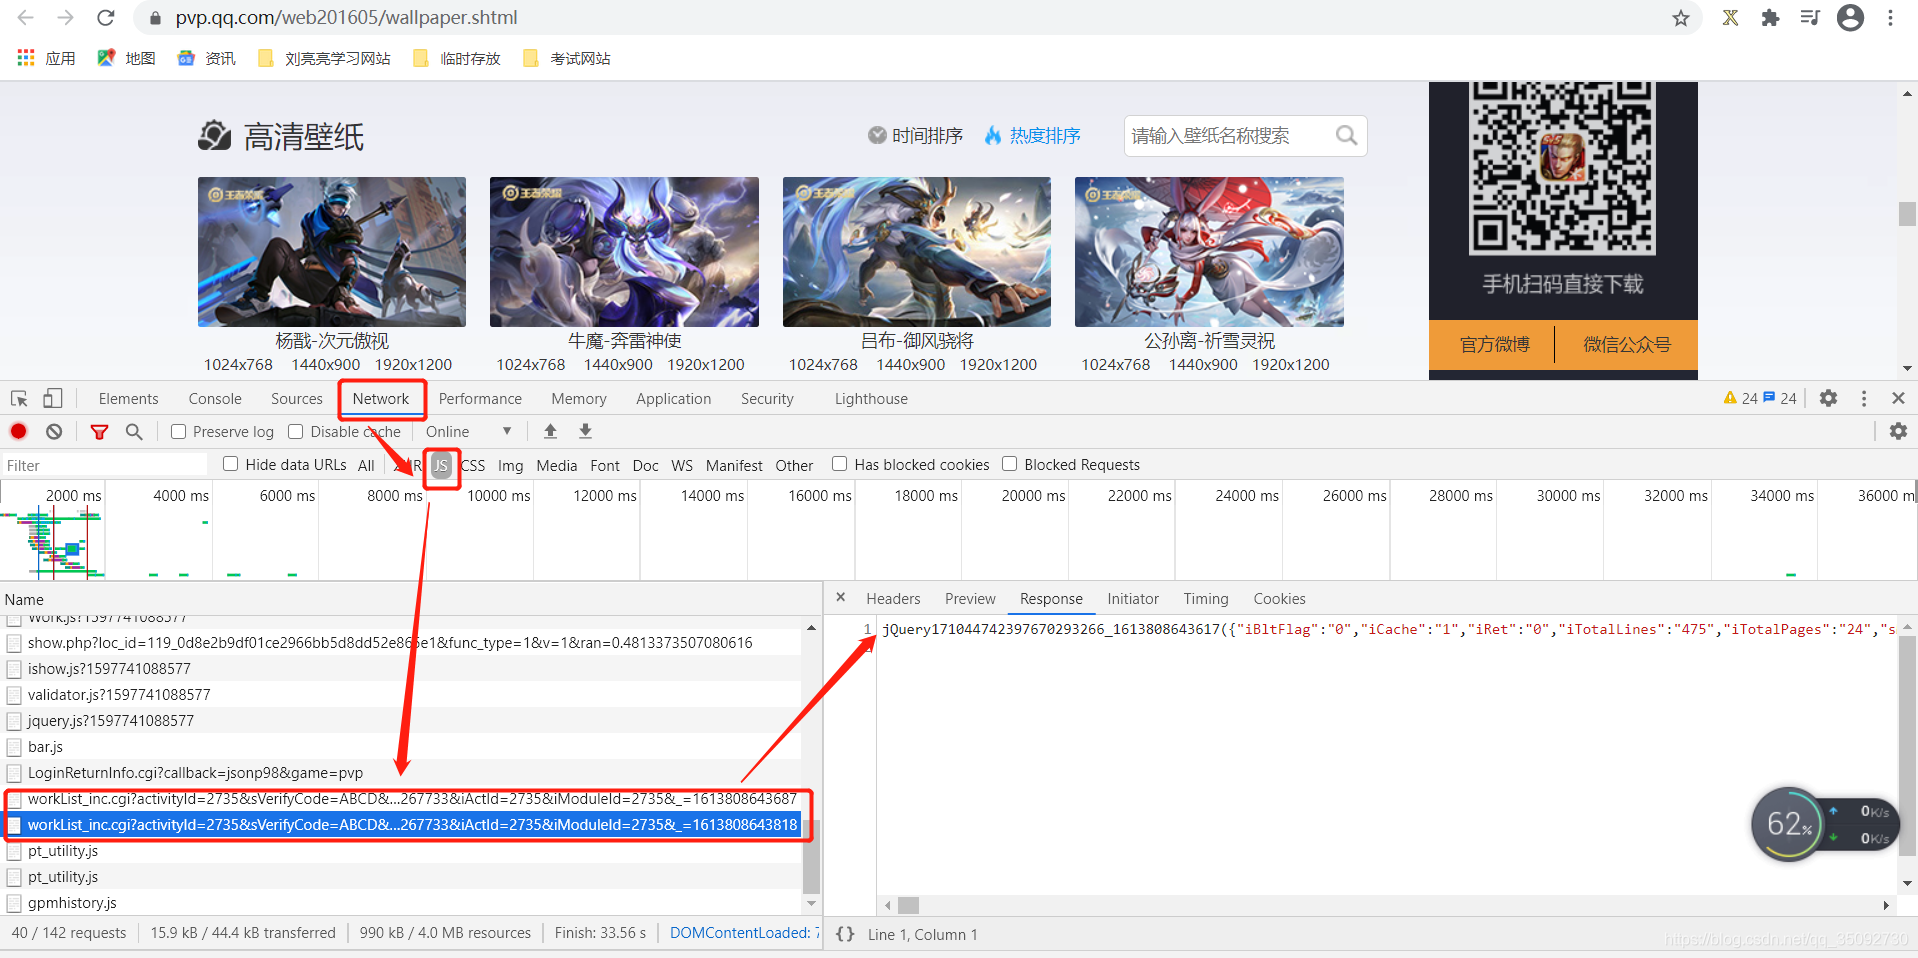The width and height of the screenshot is (1918, 958).
Task: Check Blocked Requests
Action: (1009, 464)
